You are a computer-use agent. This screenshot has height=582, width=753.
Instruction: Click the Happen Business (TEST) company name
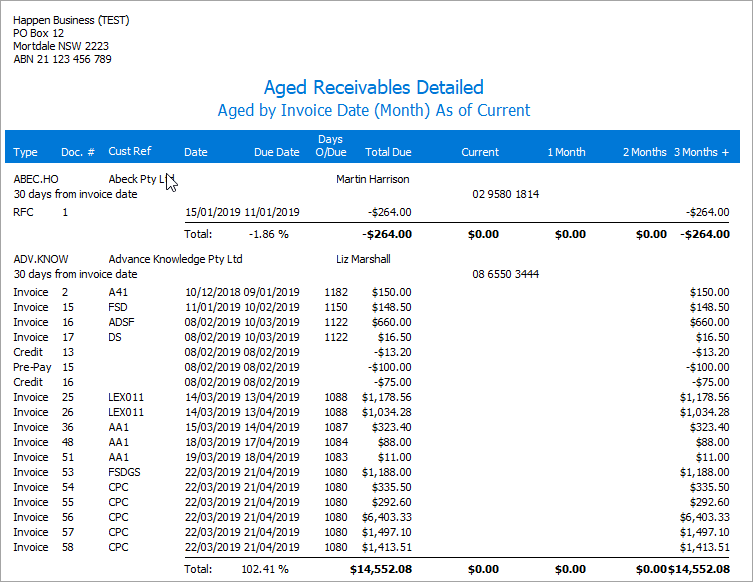pyautogui.click(x=71, y=20)
